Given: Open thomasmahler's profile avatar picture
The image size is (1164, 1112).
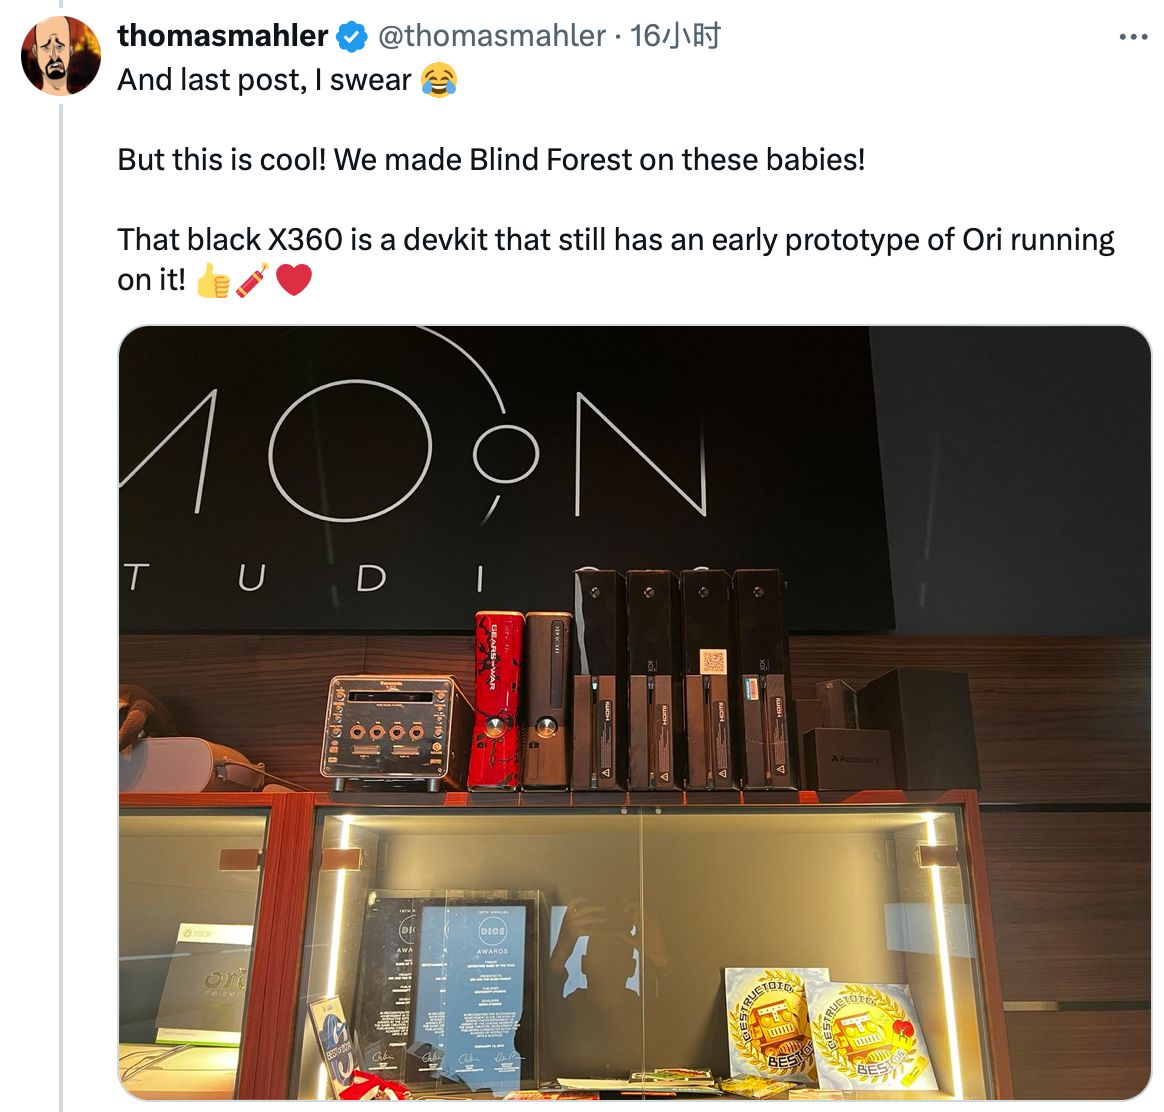Looking at the screenshot, I should 61,56.
